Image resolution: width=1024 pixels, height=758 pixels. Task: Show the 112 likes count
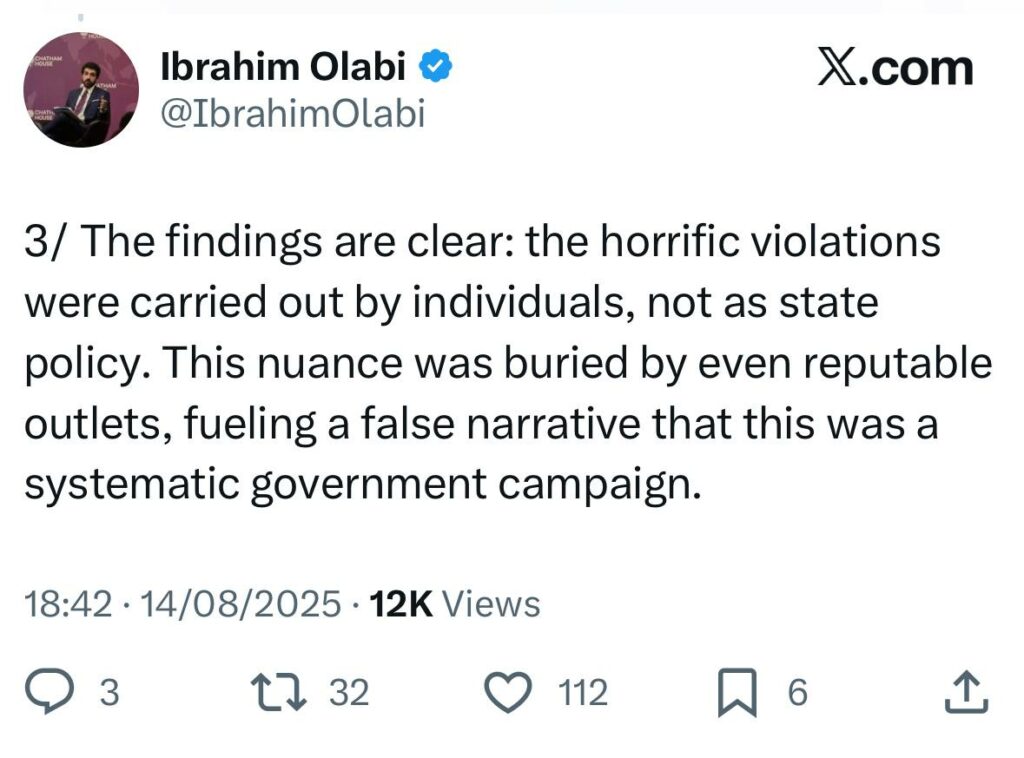point(582,693)
